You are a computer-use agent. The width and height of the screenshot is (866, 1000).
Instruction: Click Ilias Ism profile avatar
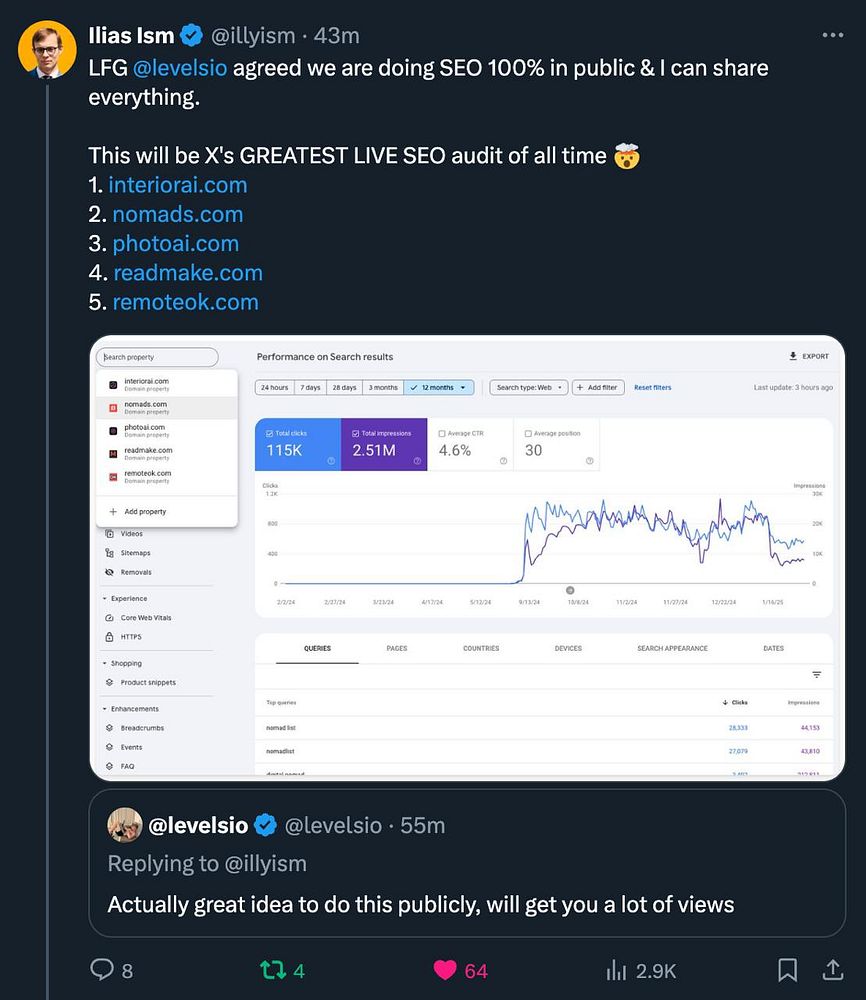(x=48, y=49)
